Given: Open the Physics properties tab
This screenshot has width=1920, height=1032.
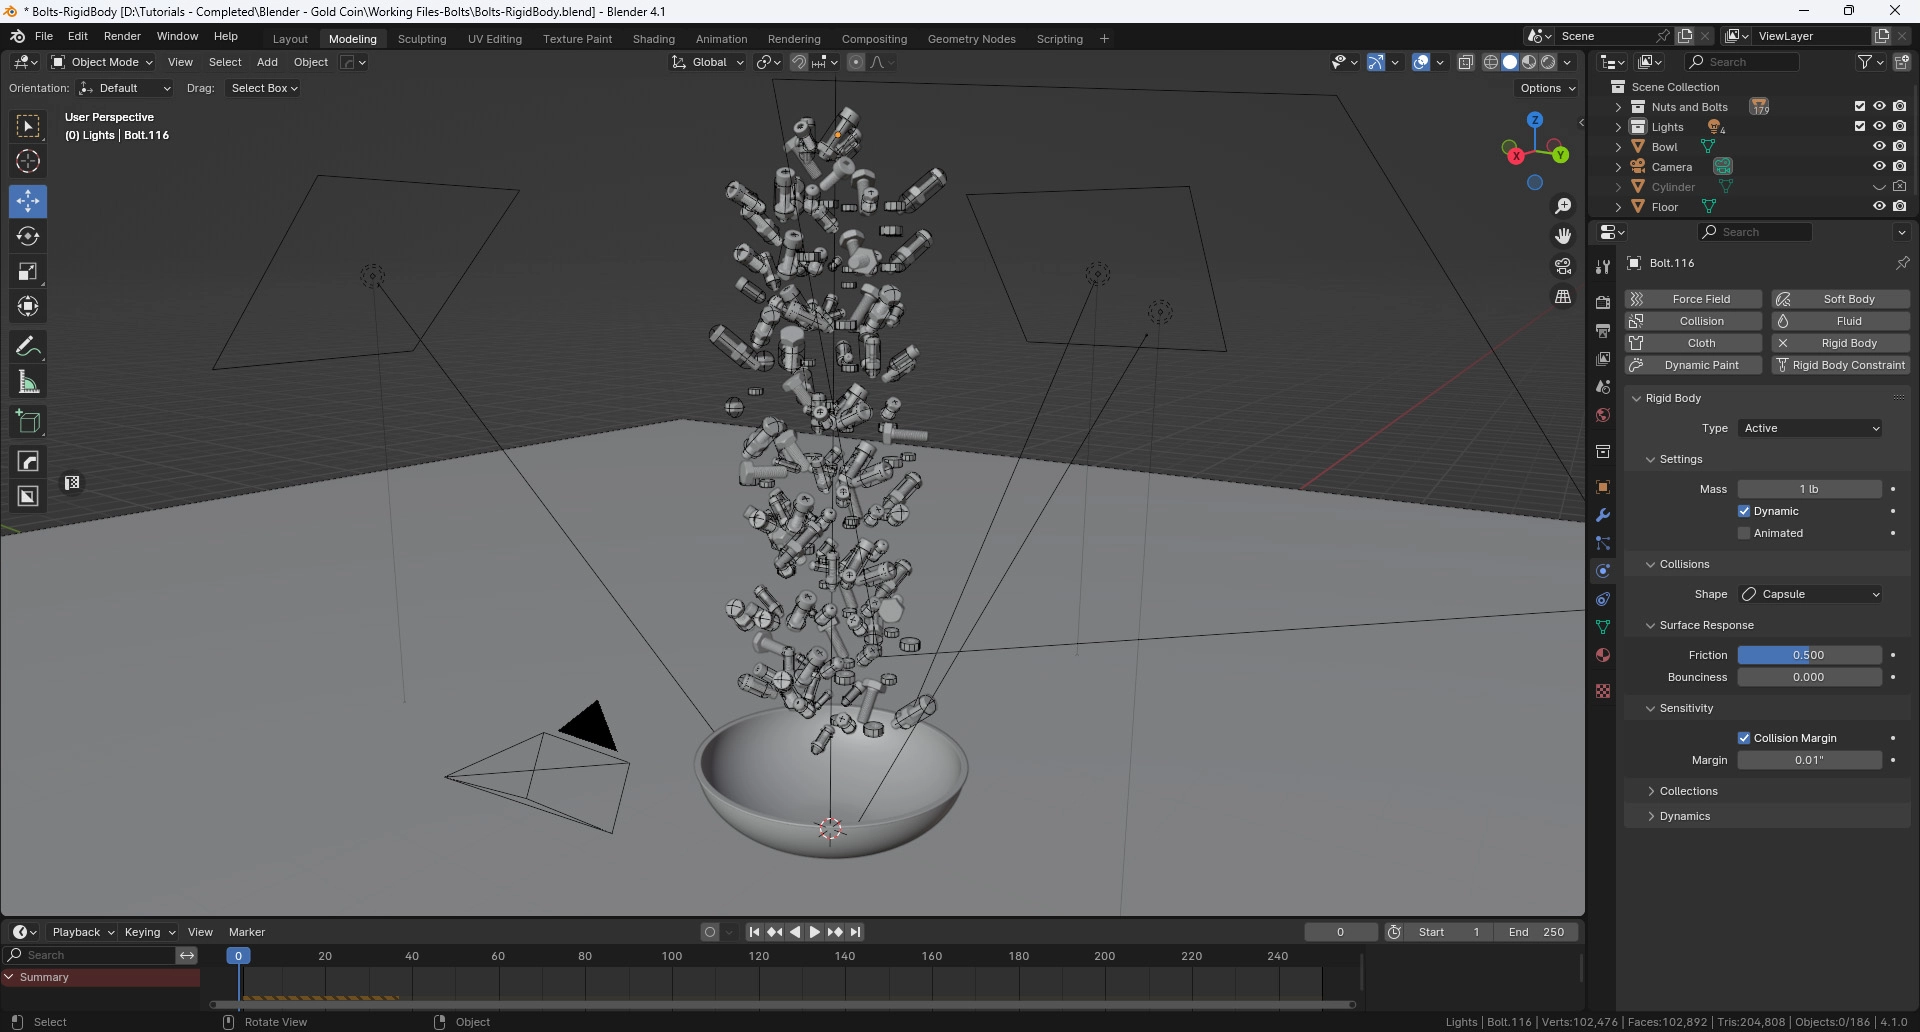Looking at the screenshot, I should 1603,571.
